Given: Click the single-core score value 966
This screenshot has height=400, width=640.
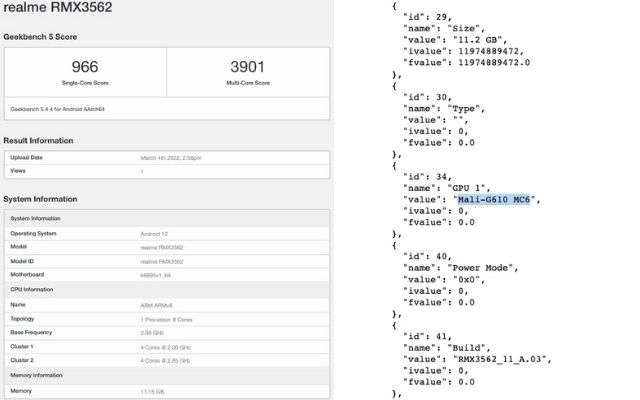Looking at the screenshot, I should (85, 67).
